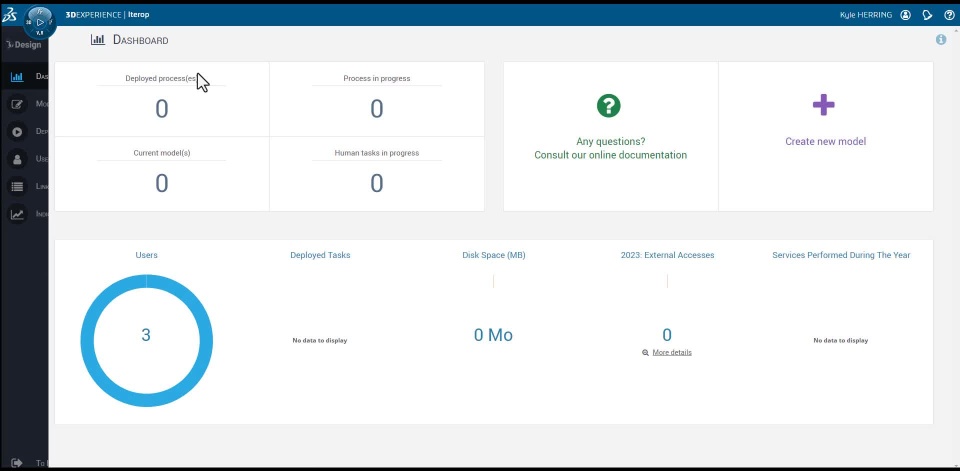Click the Users donut chart
This screenshot has height=471, width=960.
tap(146, 341)
